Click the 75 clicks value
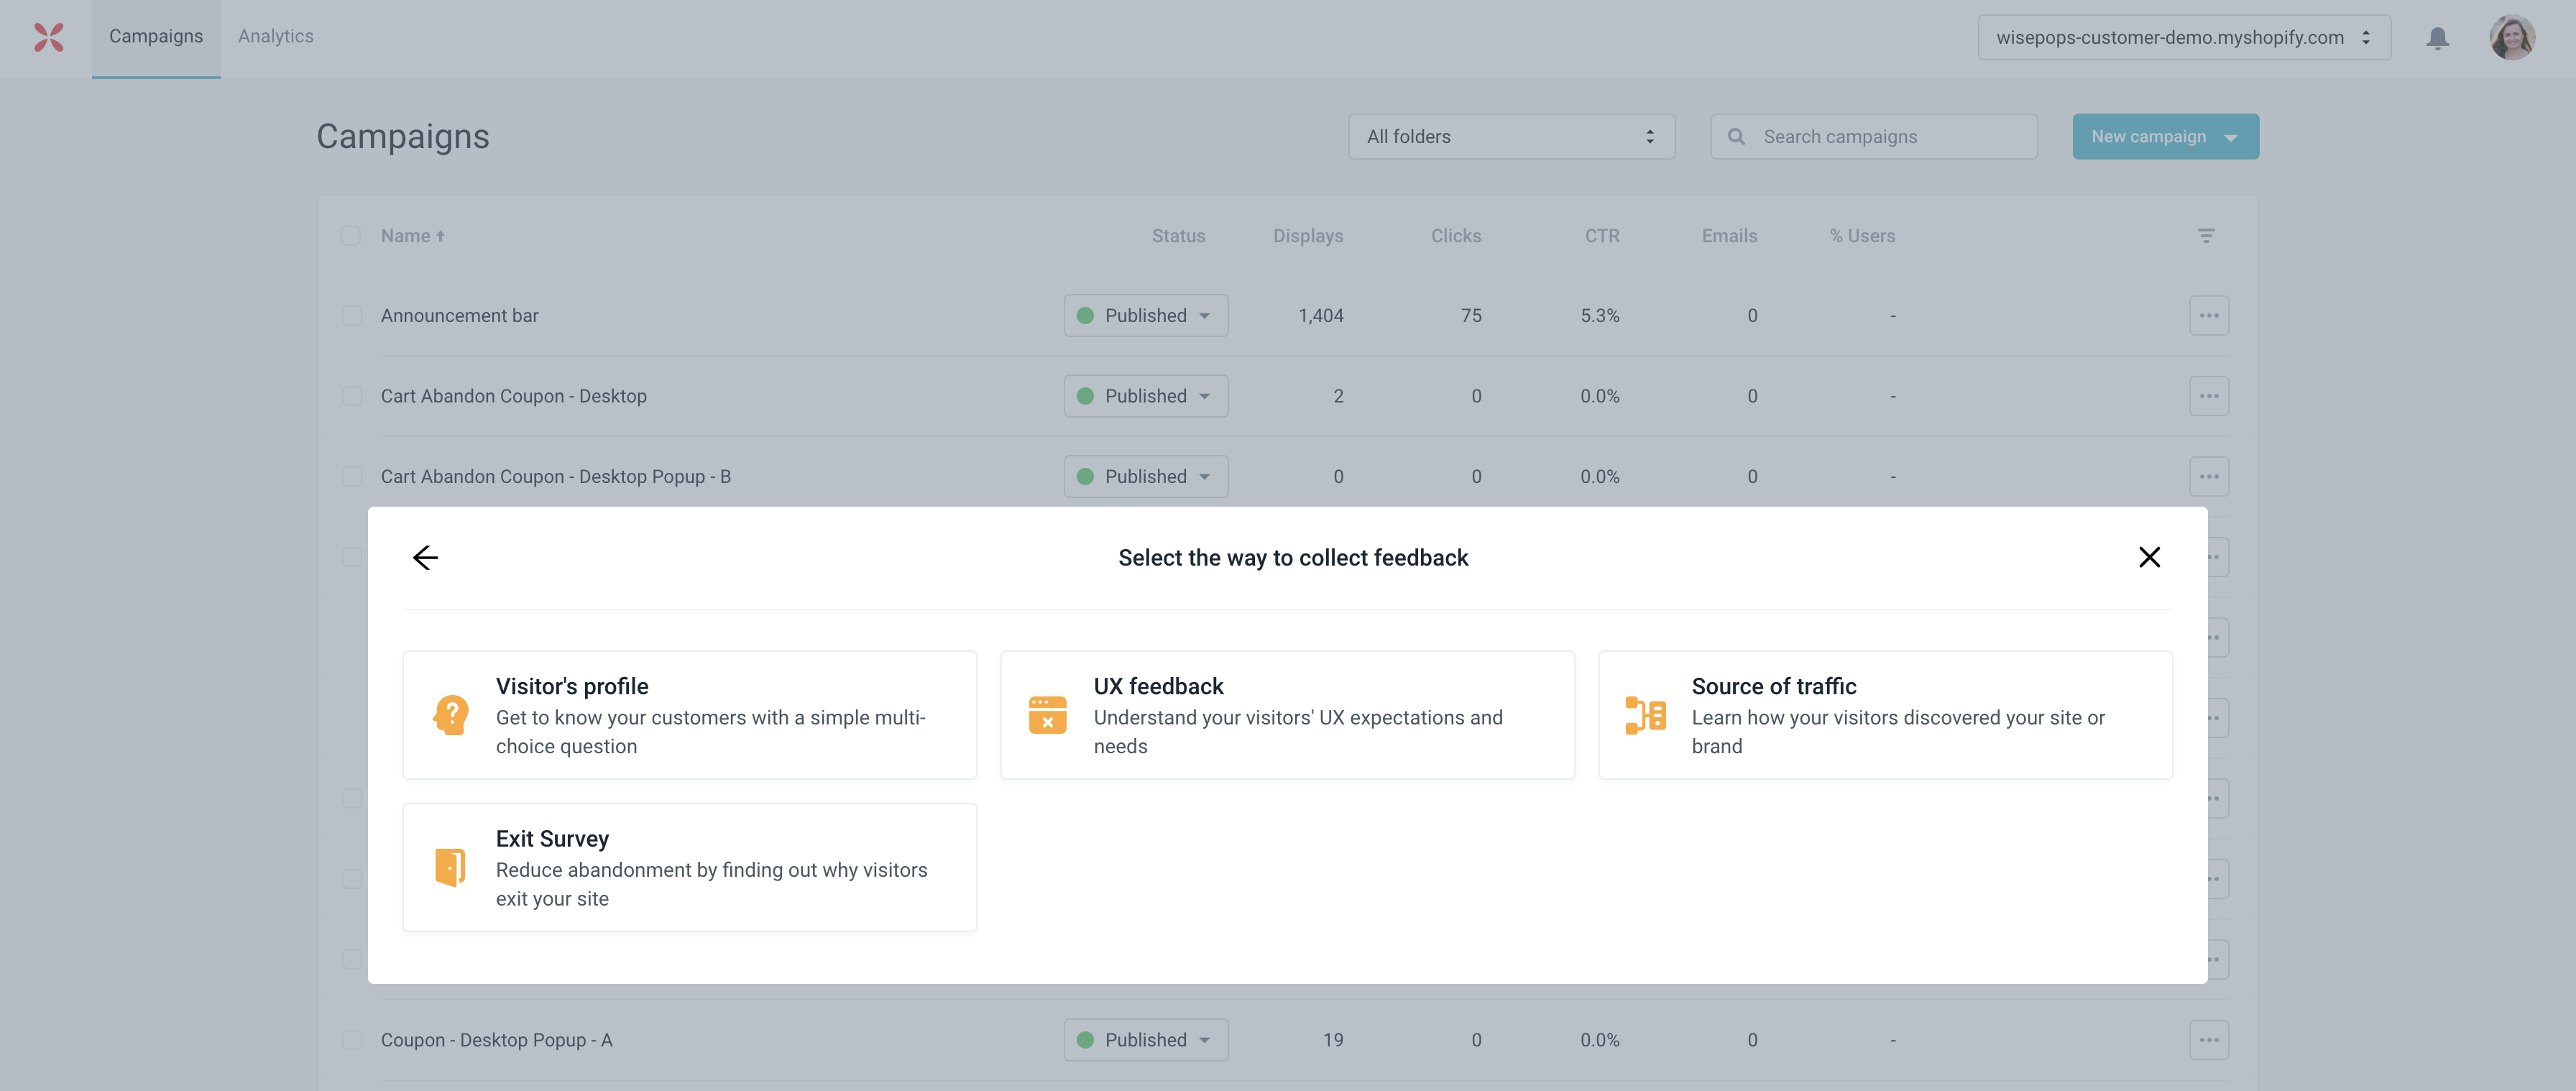The width and height of the screenshot is (2576, 1091). (1471, 316)
